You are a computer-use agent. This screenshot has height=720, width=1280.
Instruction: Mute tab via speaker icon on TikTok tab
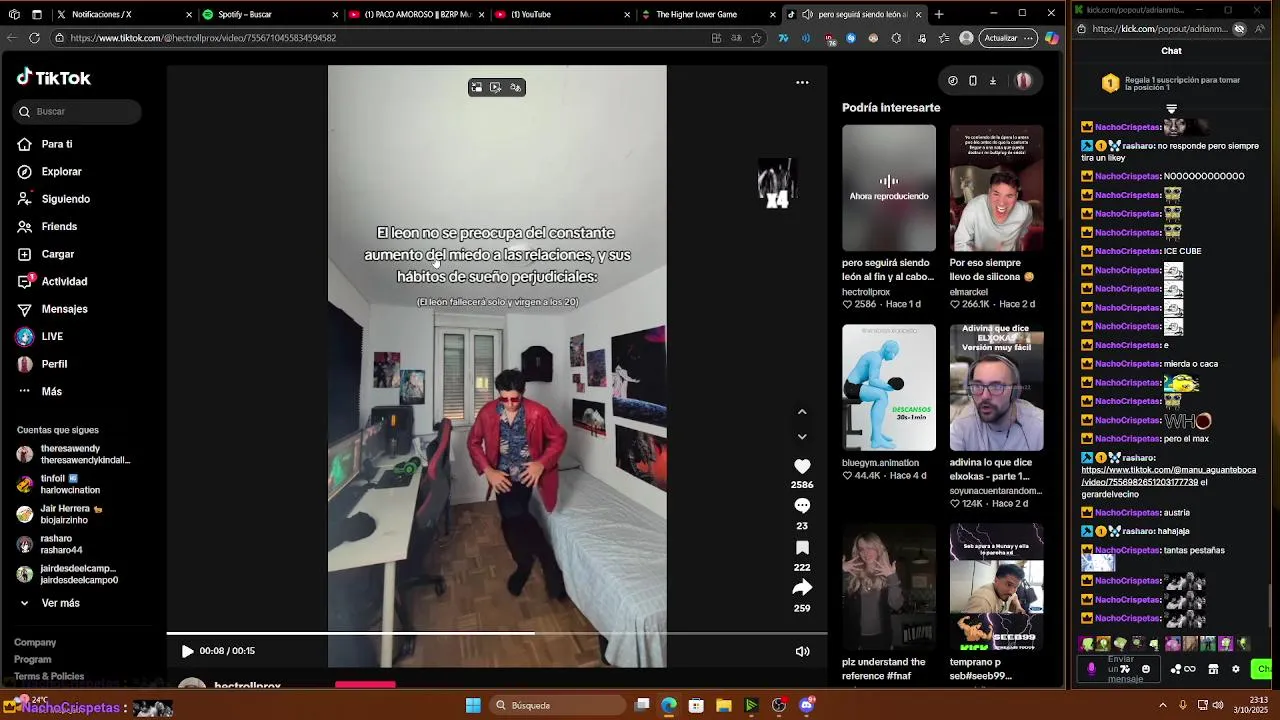click(807, 14)
